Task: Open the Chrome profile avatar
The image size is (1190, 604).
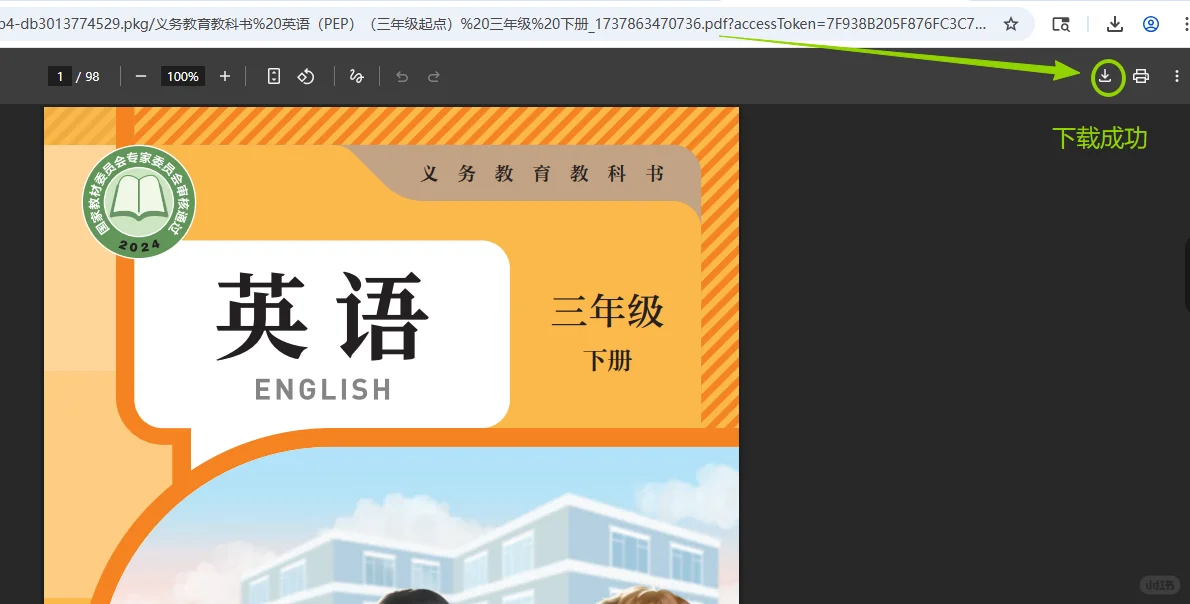Action: pos(1151,24)
